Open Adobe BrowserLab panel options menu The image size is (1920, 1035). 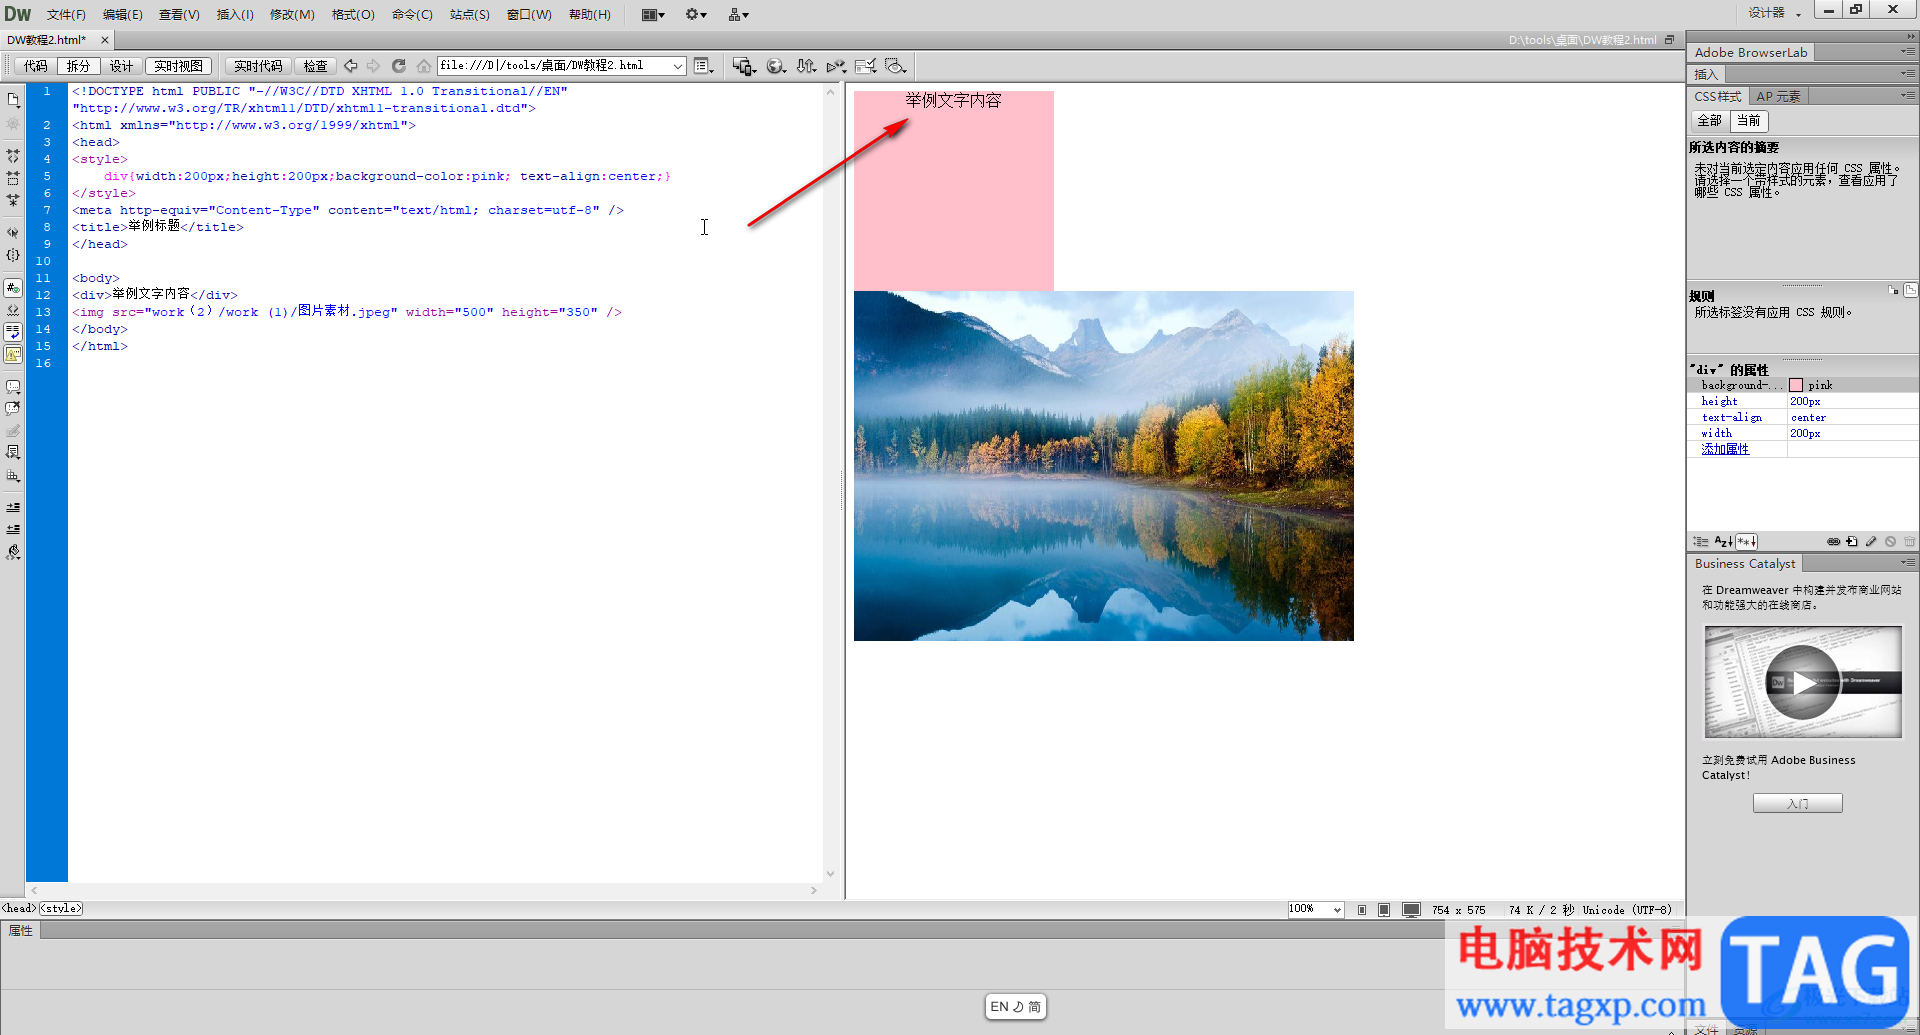point(1908,52)
